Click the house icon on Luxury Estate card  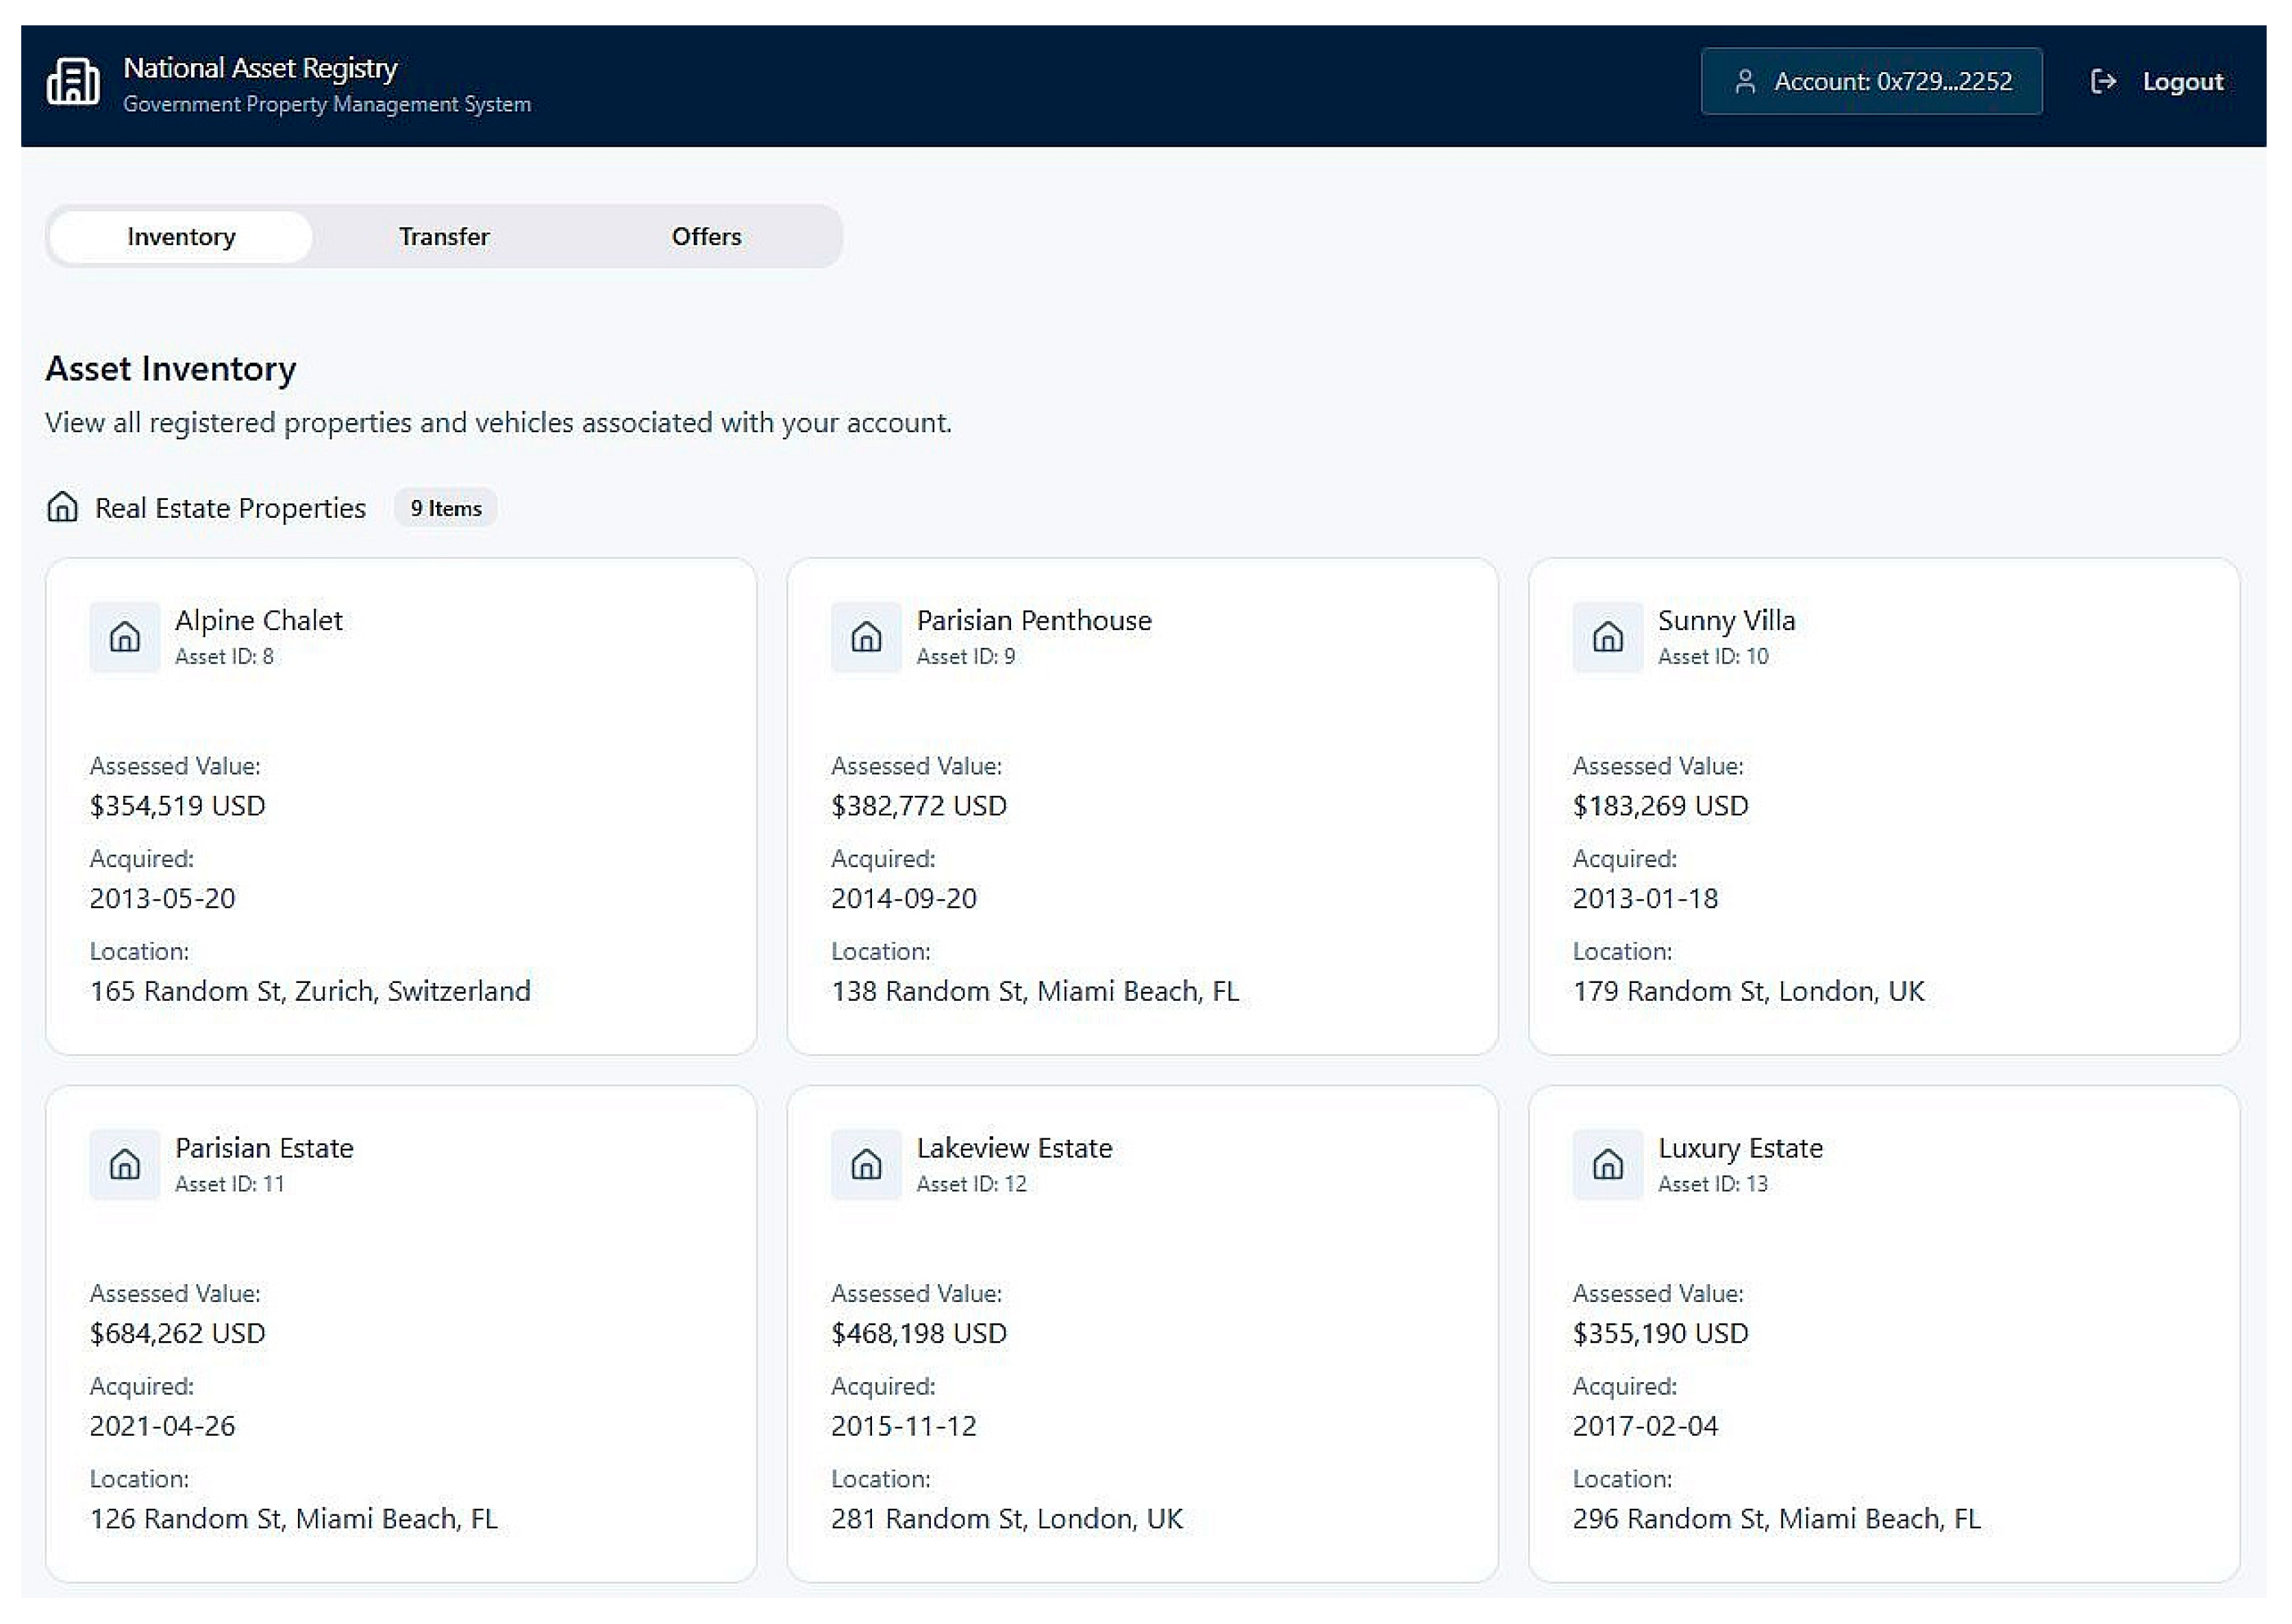click(x=1607, y=1164)
